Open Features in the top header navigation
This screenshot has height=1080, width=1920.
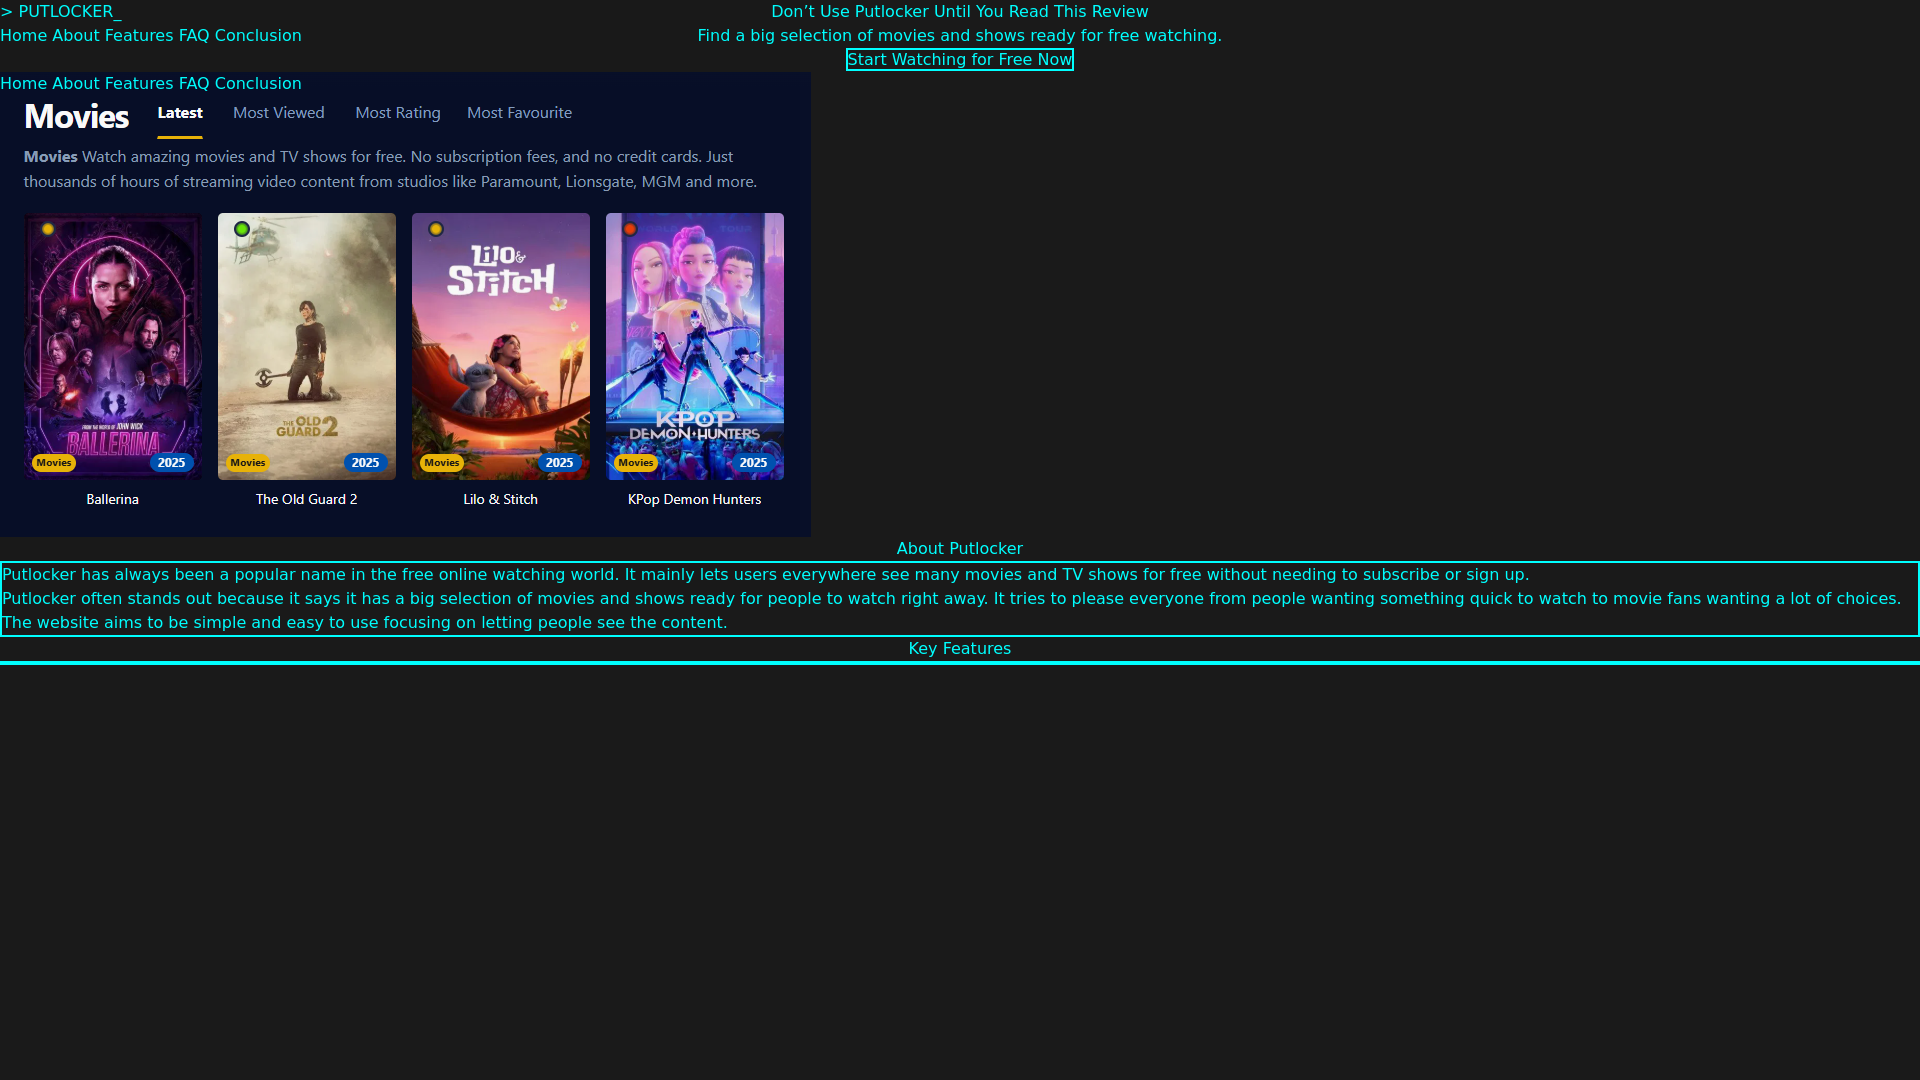pos(139,36)
